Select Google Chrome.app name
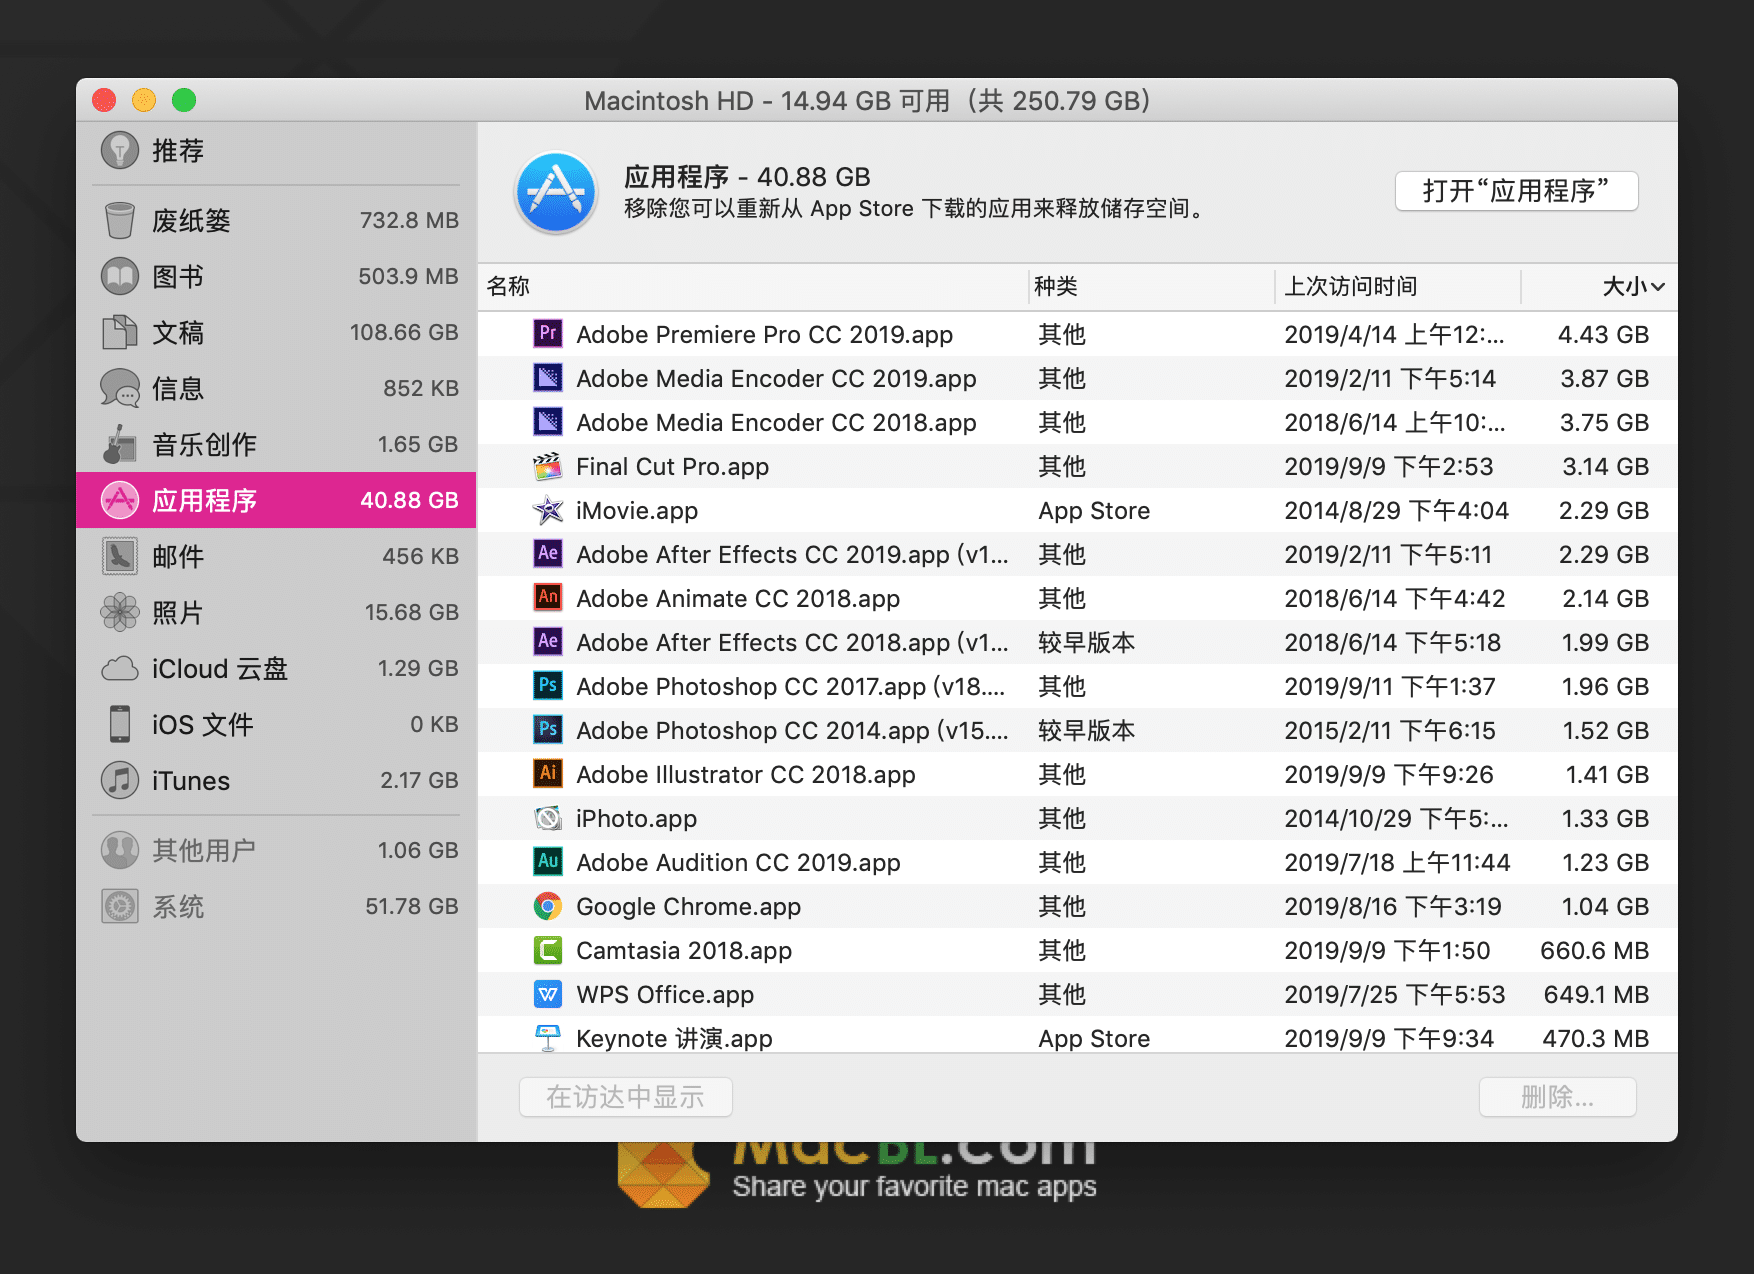Screen dimensions: 1754x1274 point(688,906)
